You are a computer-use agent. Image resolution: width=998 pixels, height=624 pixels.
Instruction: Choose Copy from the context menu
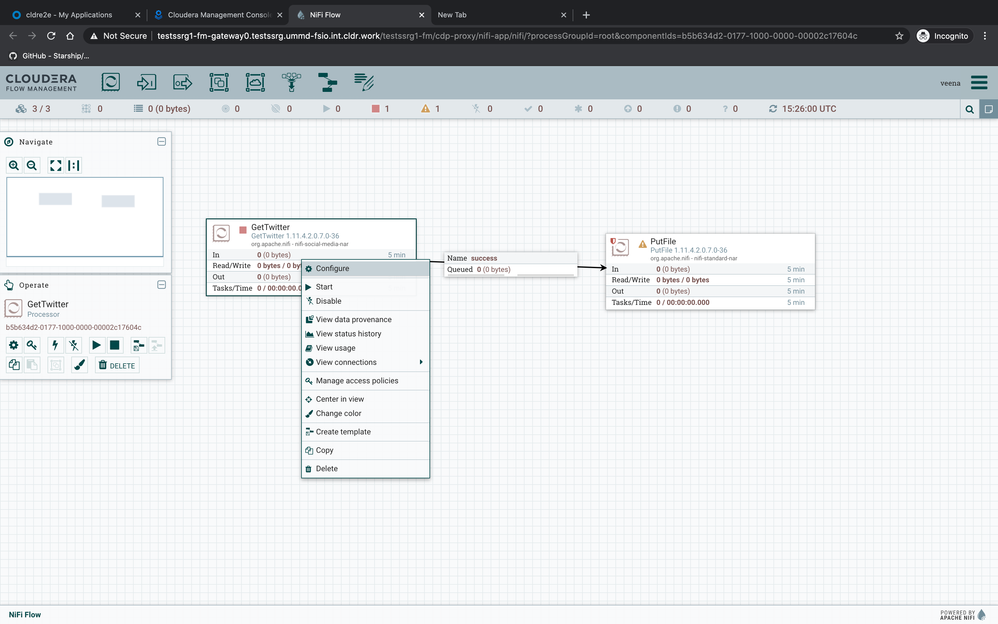click(365, 450)
